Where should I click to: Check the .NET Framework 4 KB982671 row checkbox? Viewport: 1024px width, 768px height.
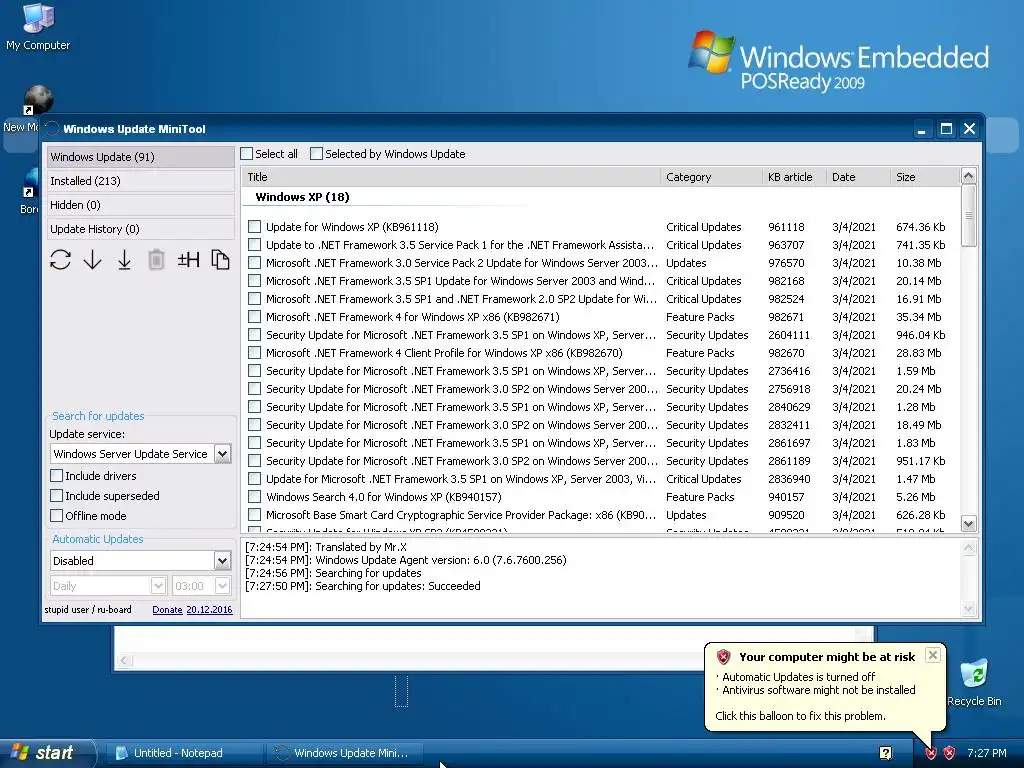coord(255,317)
